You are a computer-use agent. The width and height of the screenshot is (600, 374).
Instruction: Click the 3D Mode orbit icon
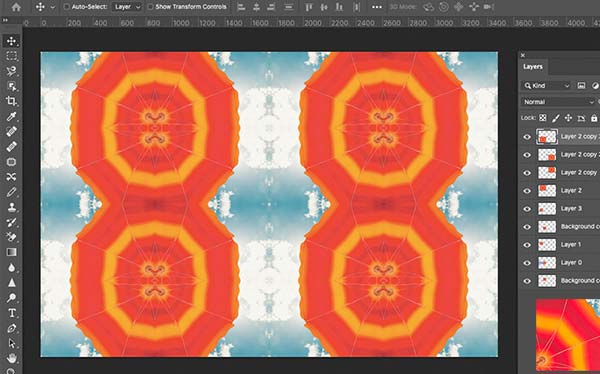coord(428,7)
